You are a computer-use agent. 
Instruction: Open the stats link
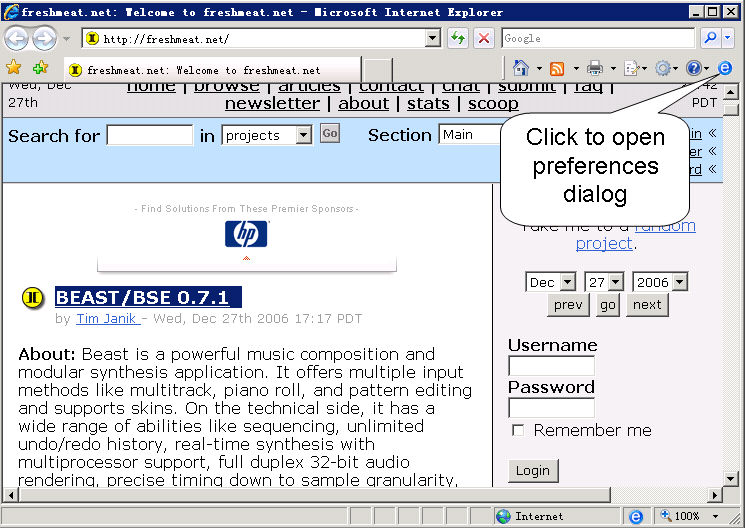point(428,104)
